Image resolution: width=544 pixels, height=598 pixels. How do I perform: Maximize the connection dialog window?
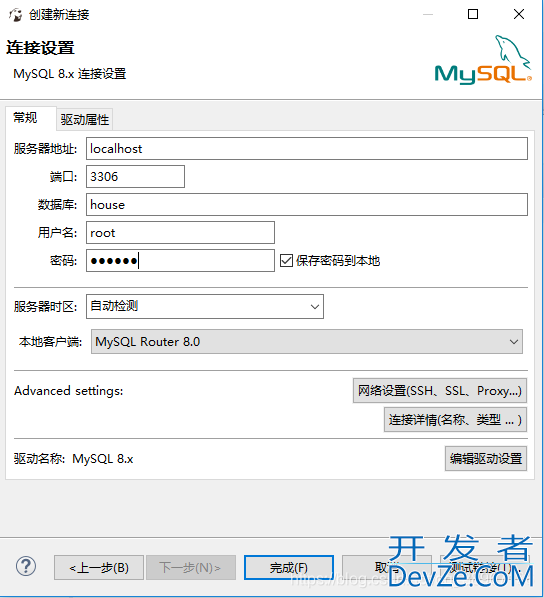pos(473,14)
